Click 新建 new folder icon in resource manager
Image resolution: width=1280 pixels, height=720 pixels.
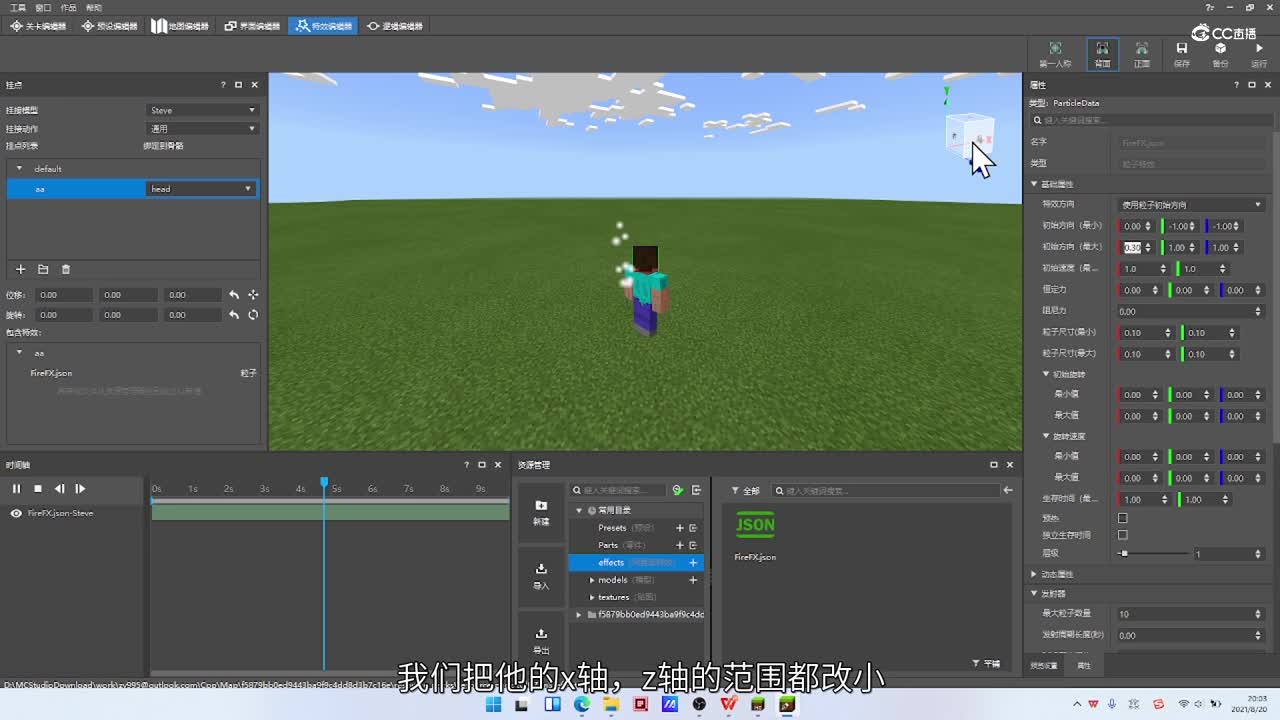click(x=541, y=512)
